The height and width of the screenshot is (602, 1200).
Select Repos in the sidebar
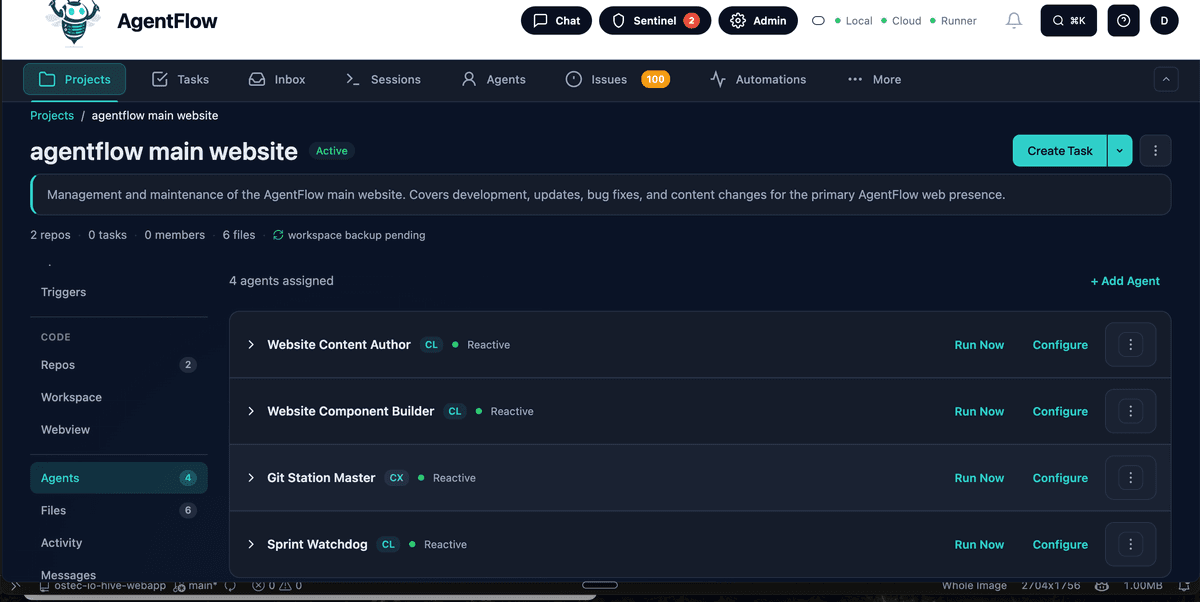[58, 365]
